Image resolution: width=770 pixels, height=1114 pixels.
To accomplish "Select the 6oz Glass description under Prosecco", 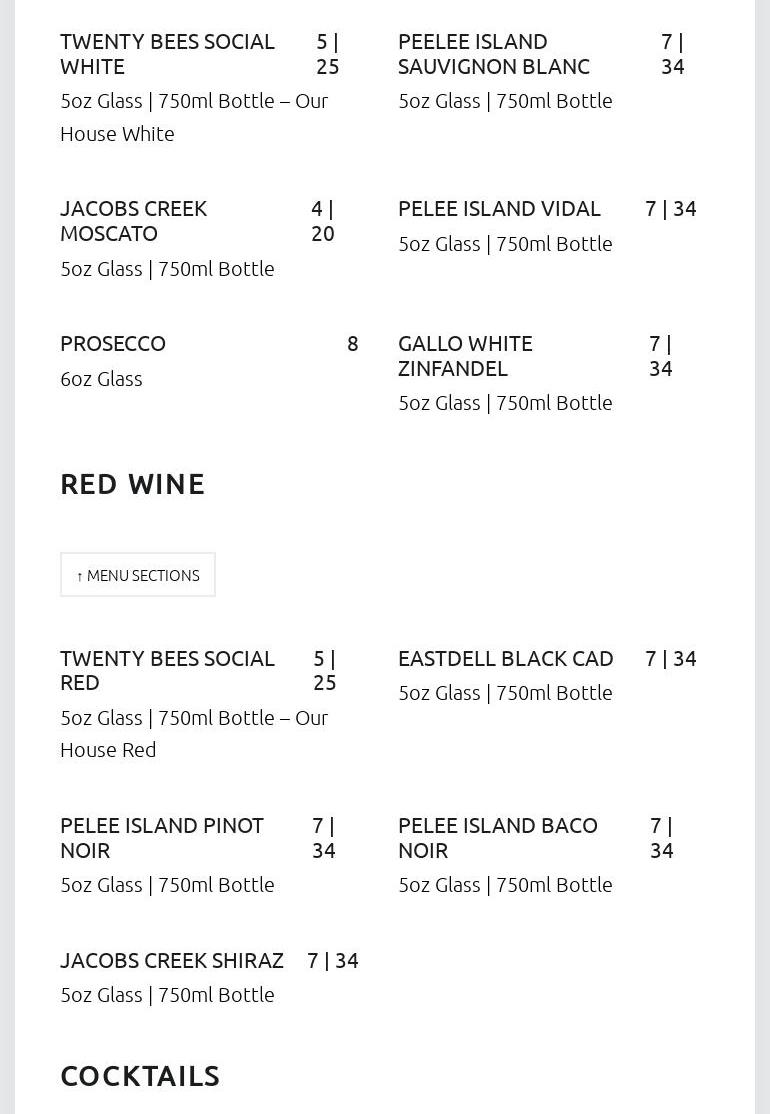I will pyautogui.click(x=101, y=379).
